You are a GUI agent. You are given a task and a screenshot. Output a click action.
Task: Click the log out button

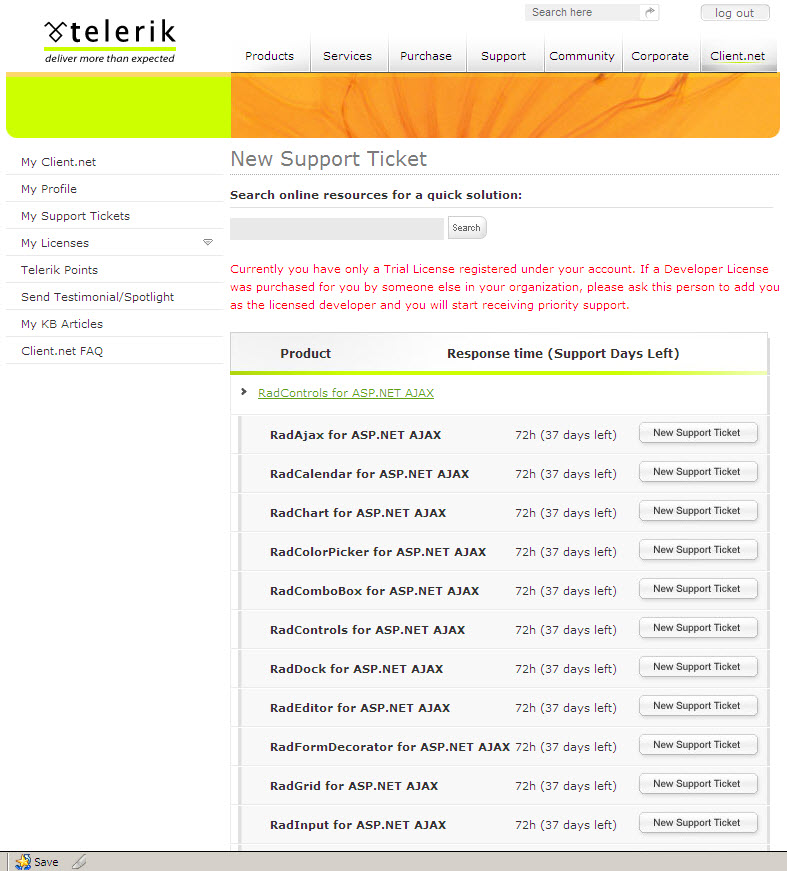click(x=735, y=13)
